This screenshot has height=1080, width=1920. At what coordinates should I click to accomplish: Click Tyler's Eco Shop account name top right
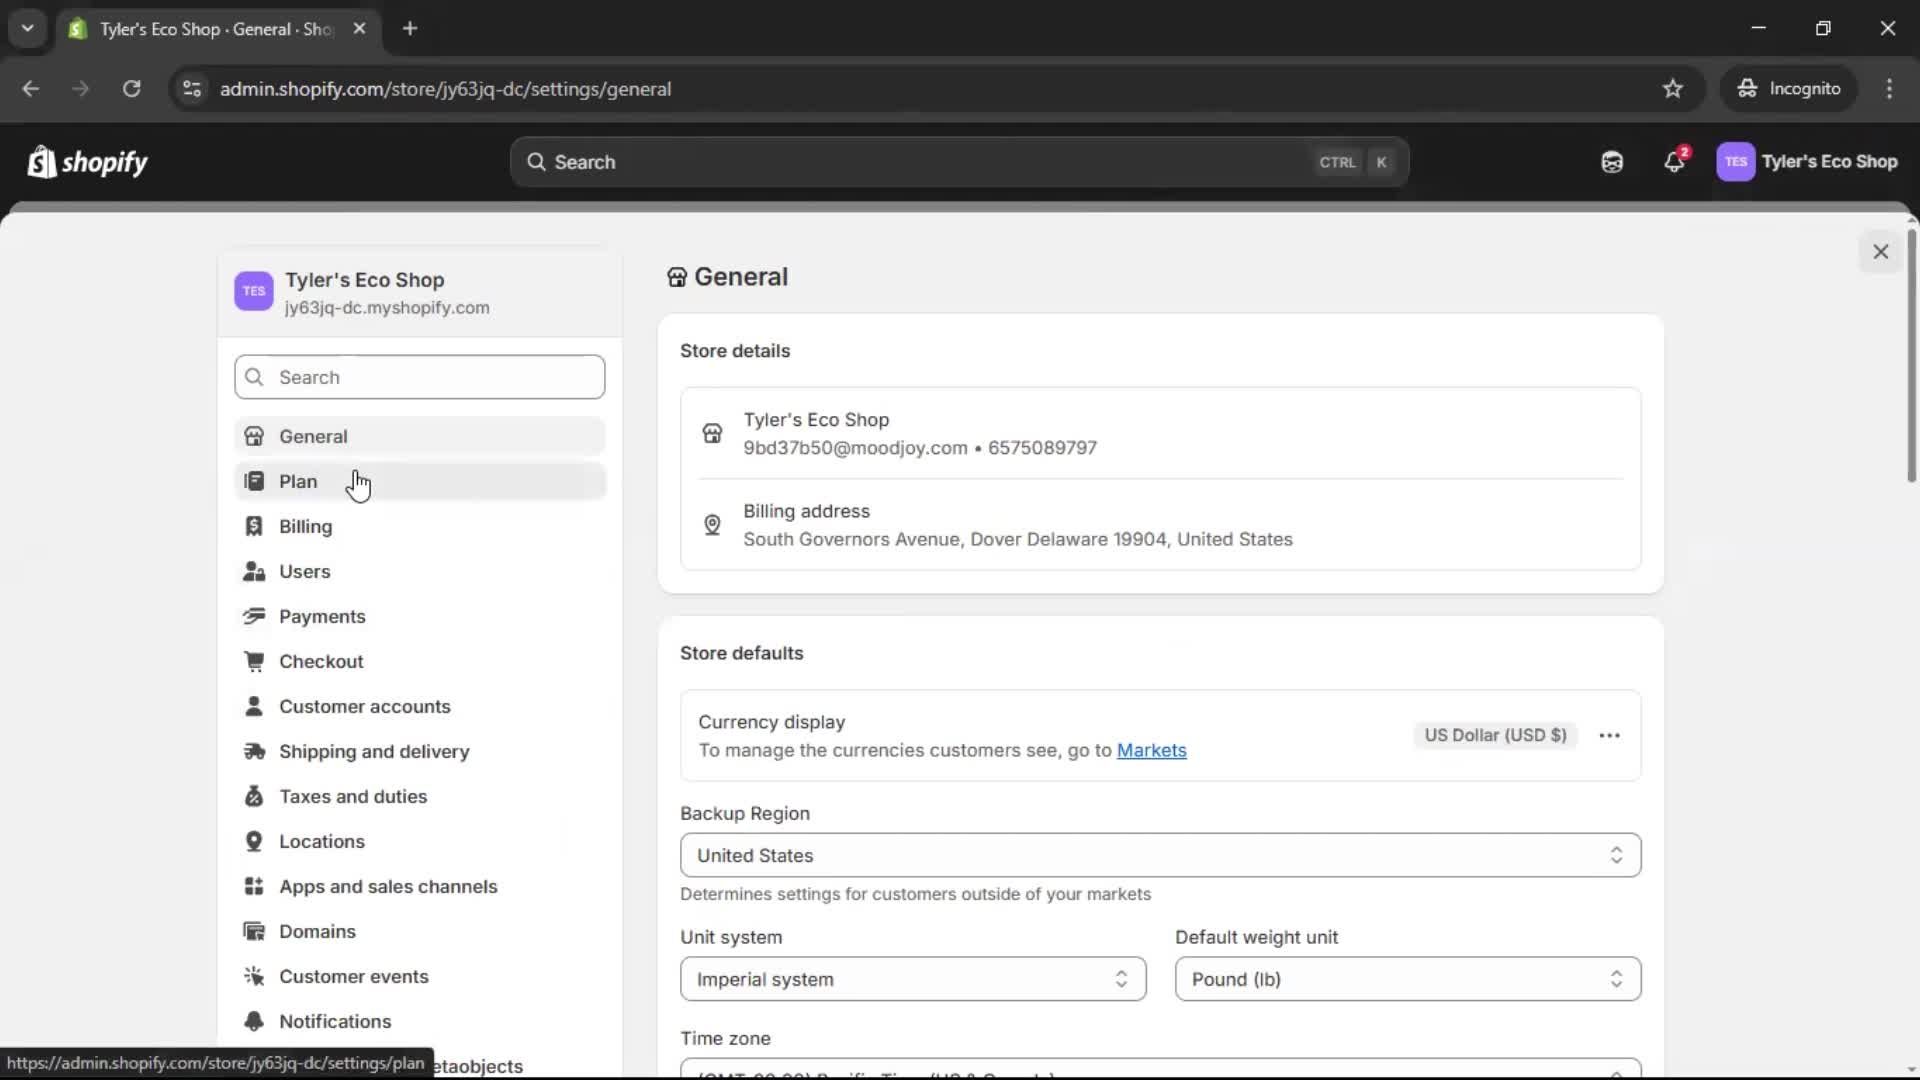coord(1829,162)
